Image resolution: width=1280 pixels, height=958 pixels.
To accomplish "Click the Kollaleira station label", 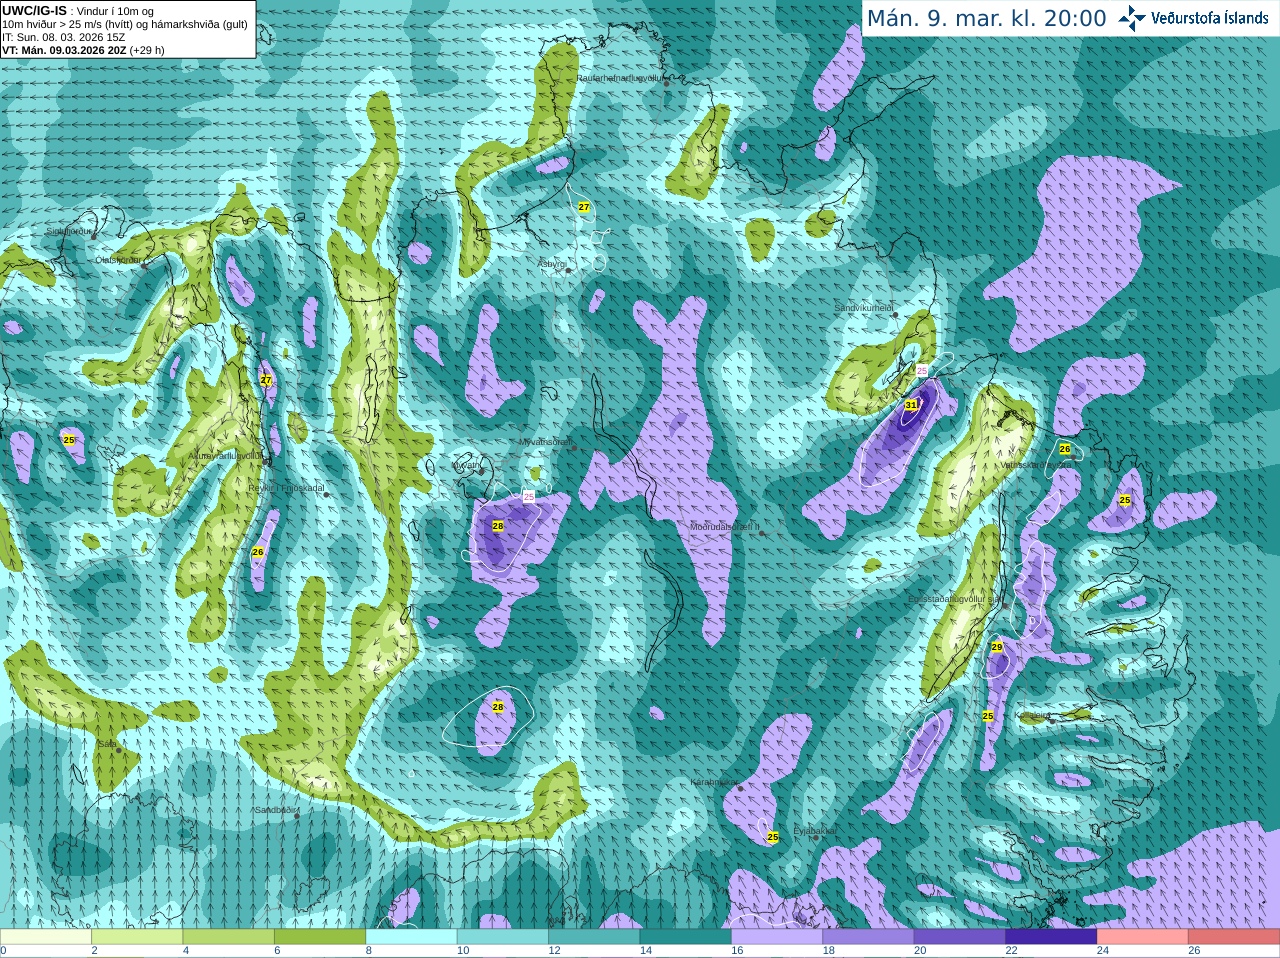I will (1032, 715).
